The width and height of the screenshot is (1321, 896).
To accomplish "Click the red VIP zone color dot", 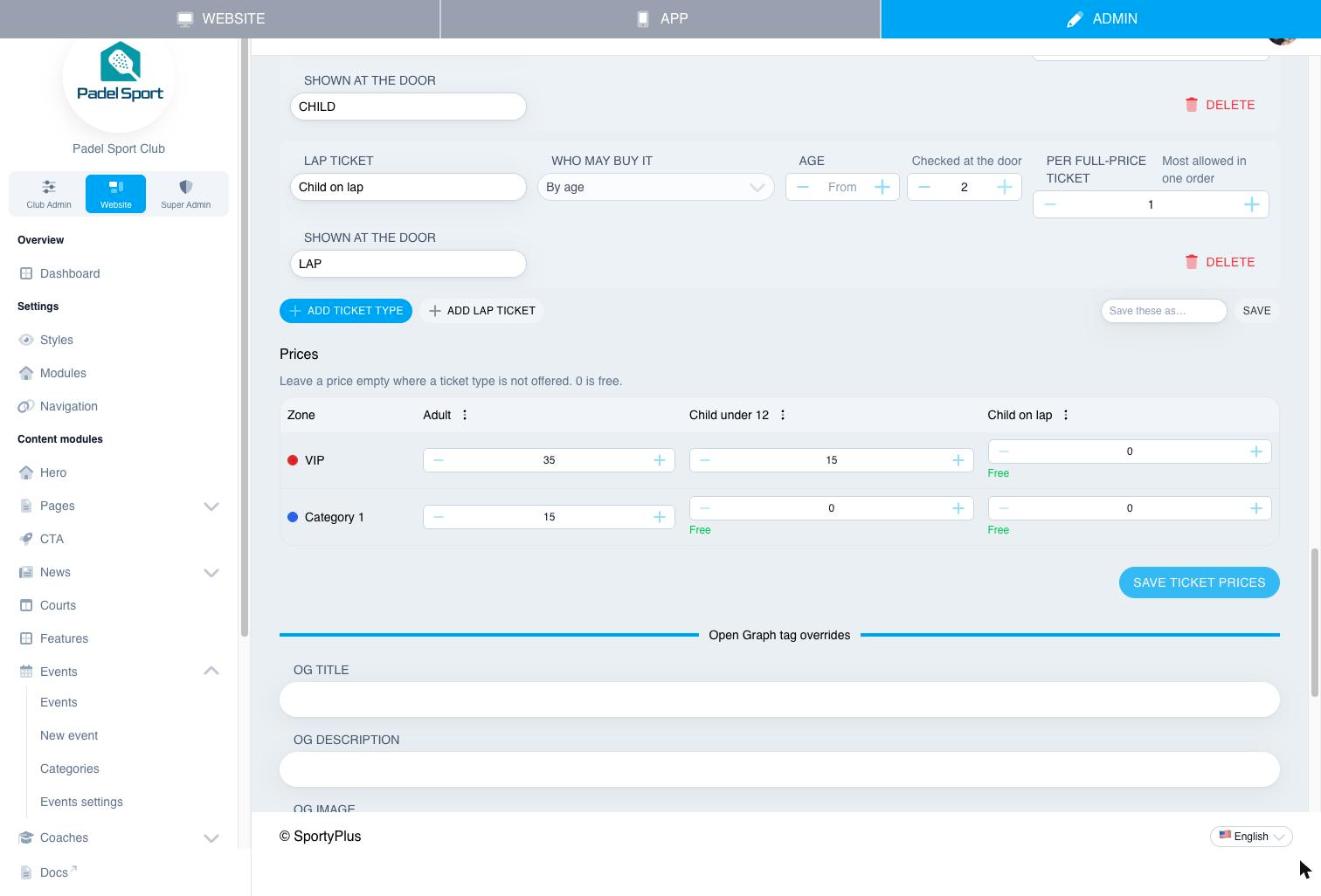I will tap(293, 460).
